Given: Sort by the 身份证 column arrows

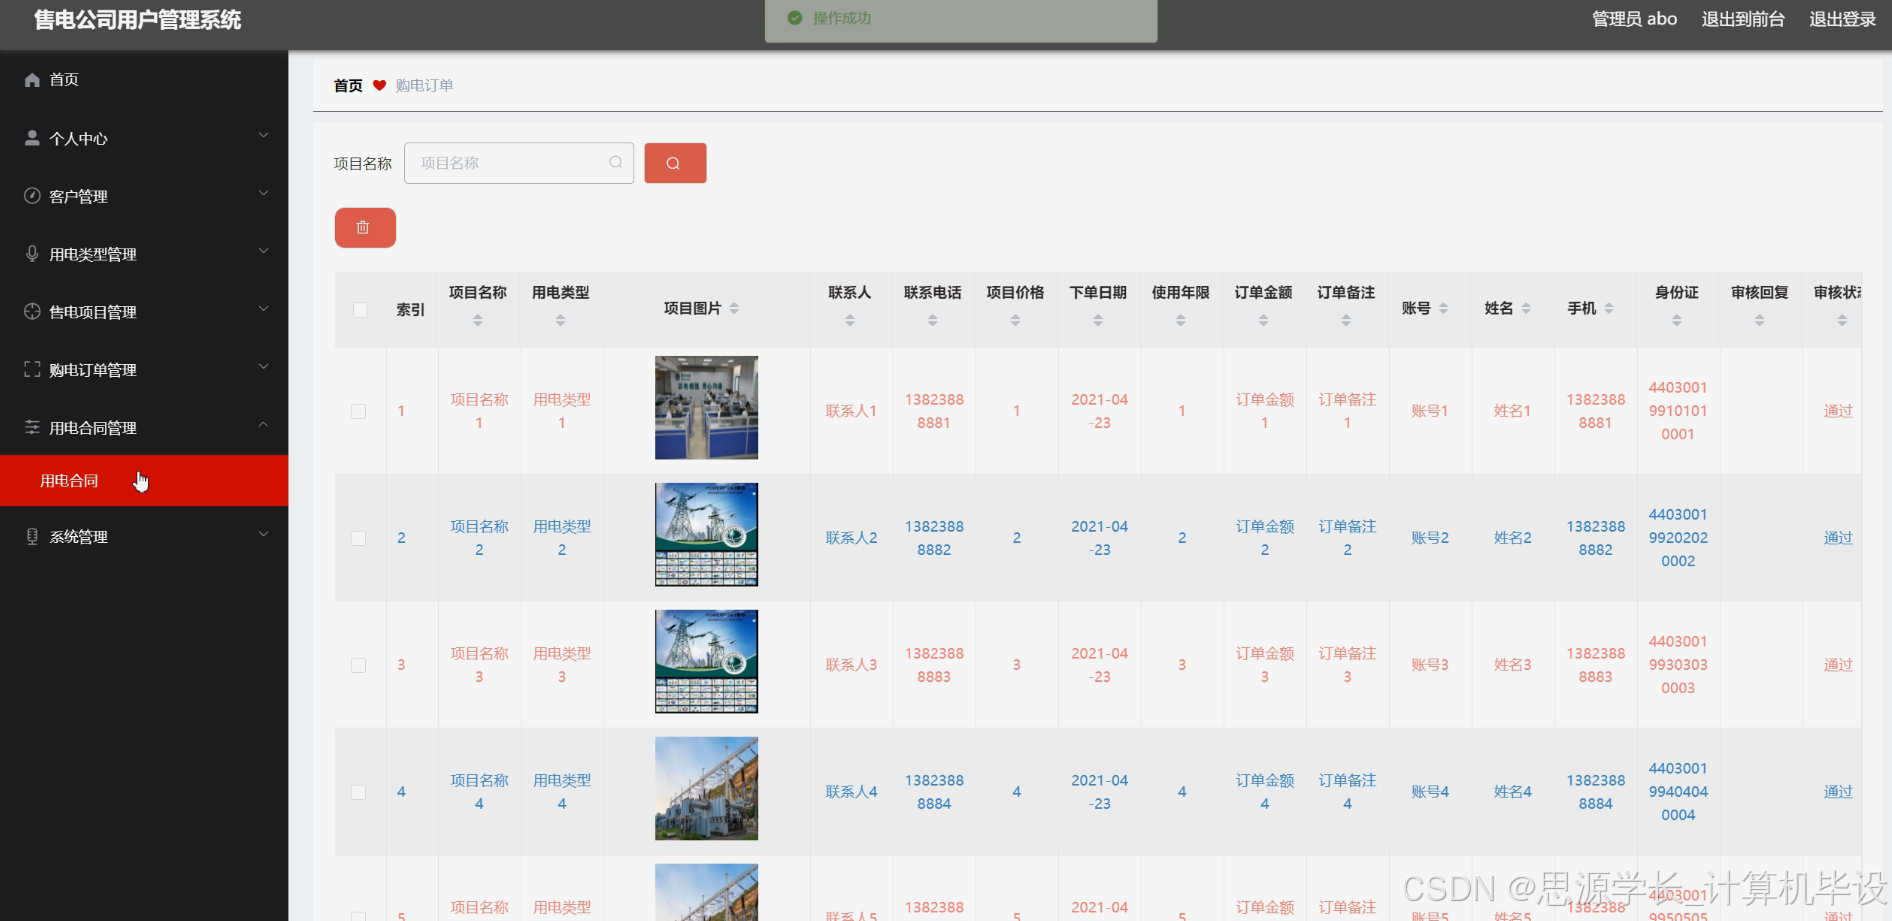Looking at the screenshot, I should (1677, 320).
